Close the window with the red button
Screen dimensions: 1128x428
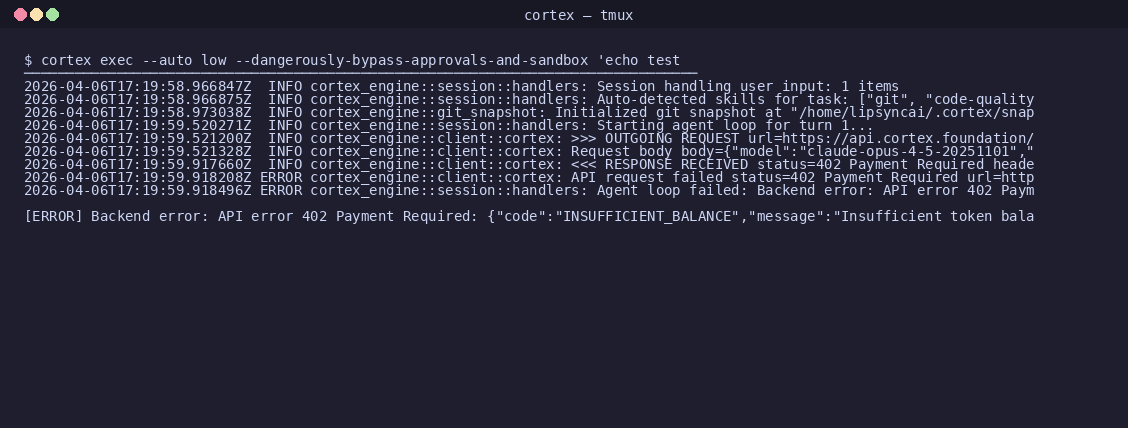coord(20,14)
